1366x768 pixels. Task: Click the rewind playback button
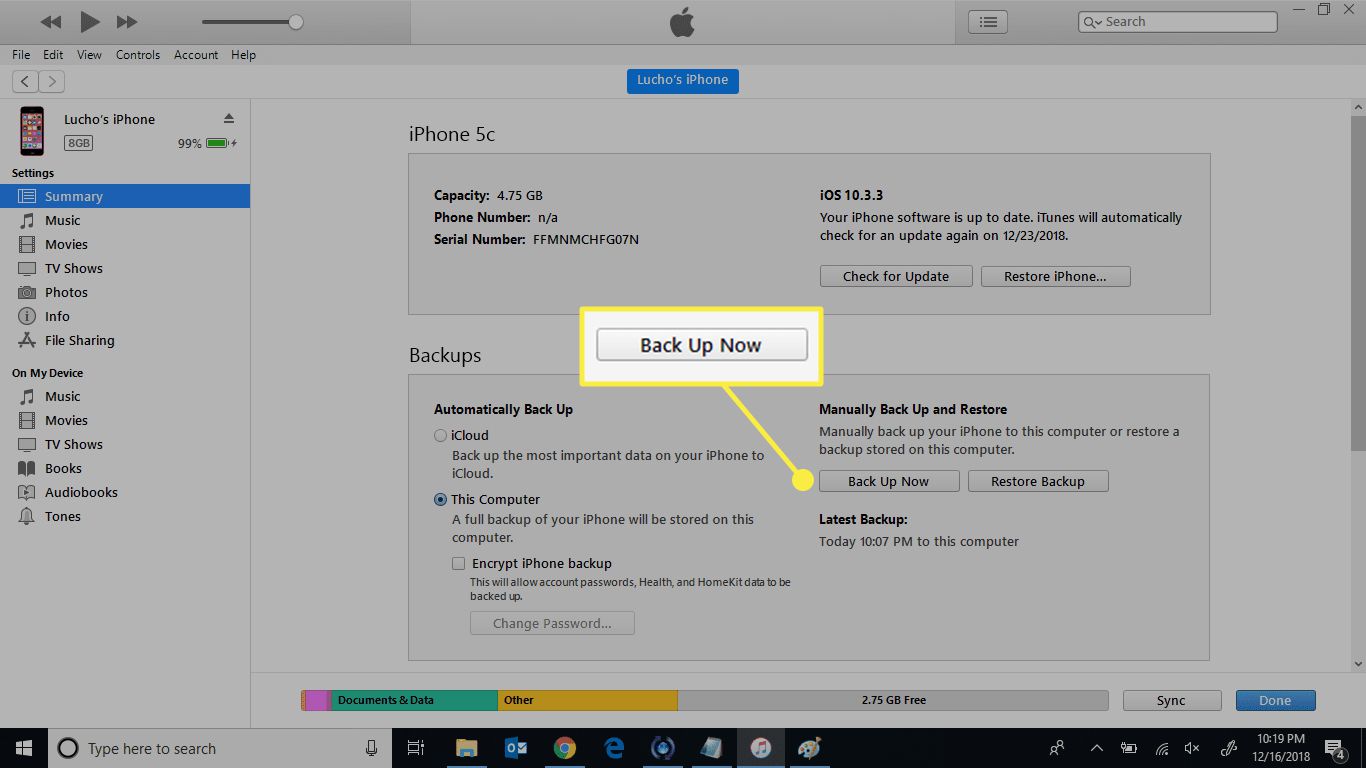click(x=51, y=22)
